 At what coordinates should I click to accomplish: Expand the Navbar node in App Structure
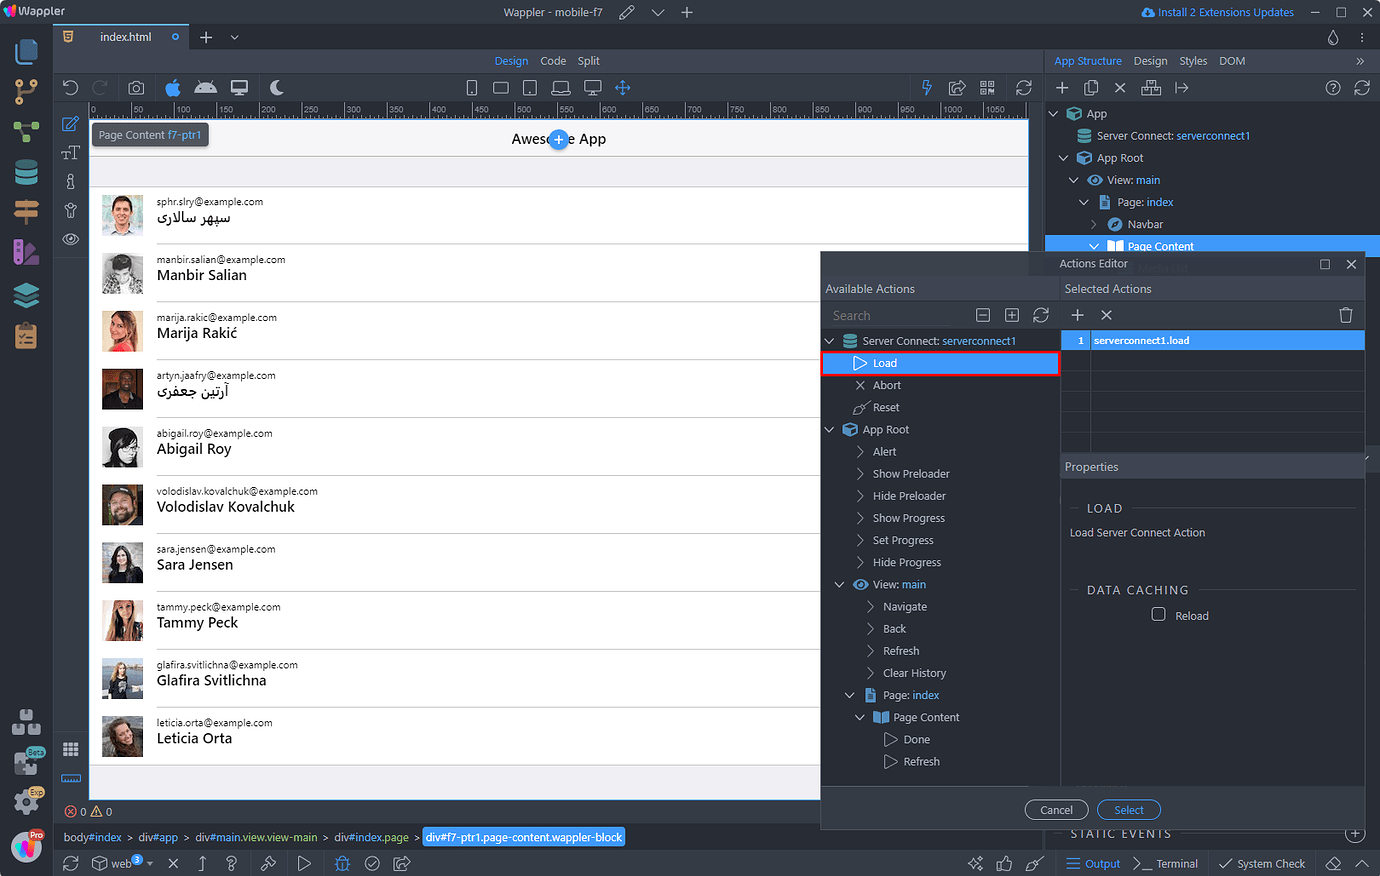[1094, 223]
